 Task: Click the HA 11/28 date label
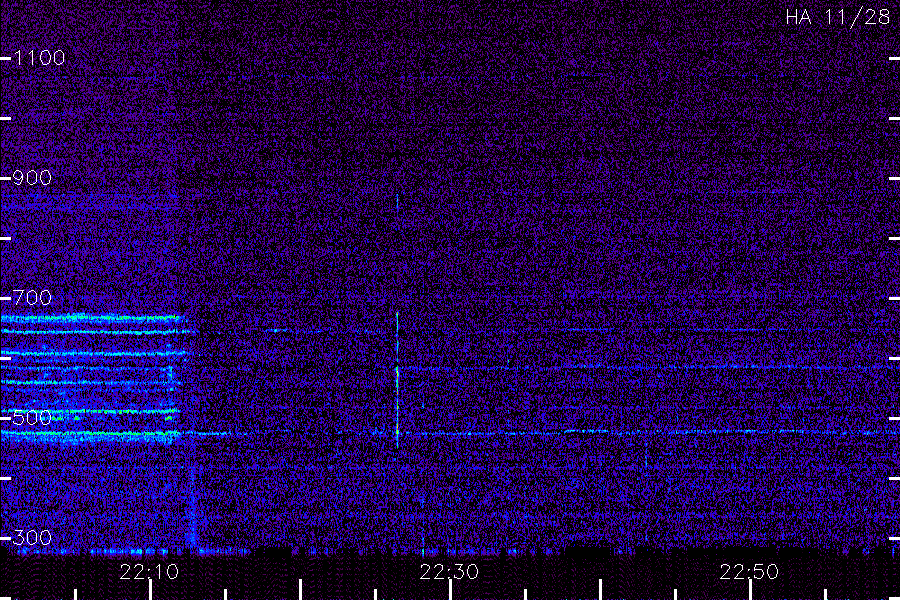point(837,17)
